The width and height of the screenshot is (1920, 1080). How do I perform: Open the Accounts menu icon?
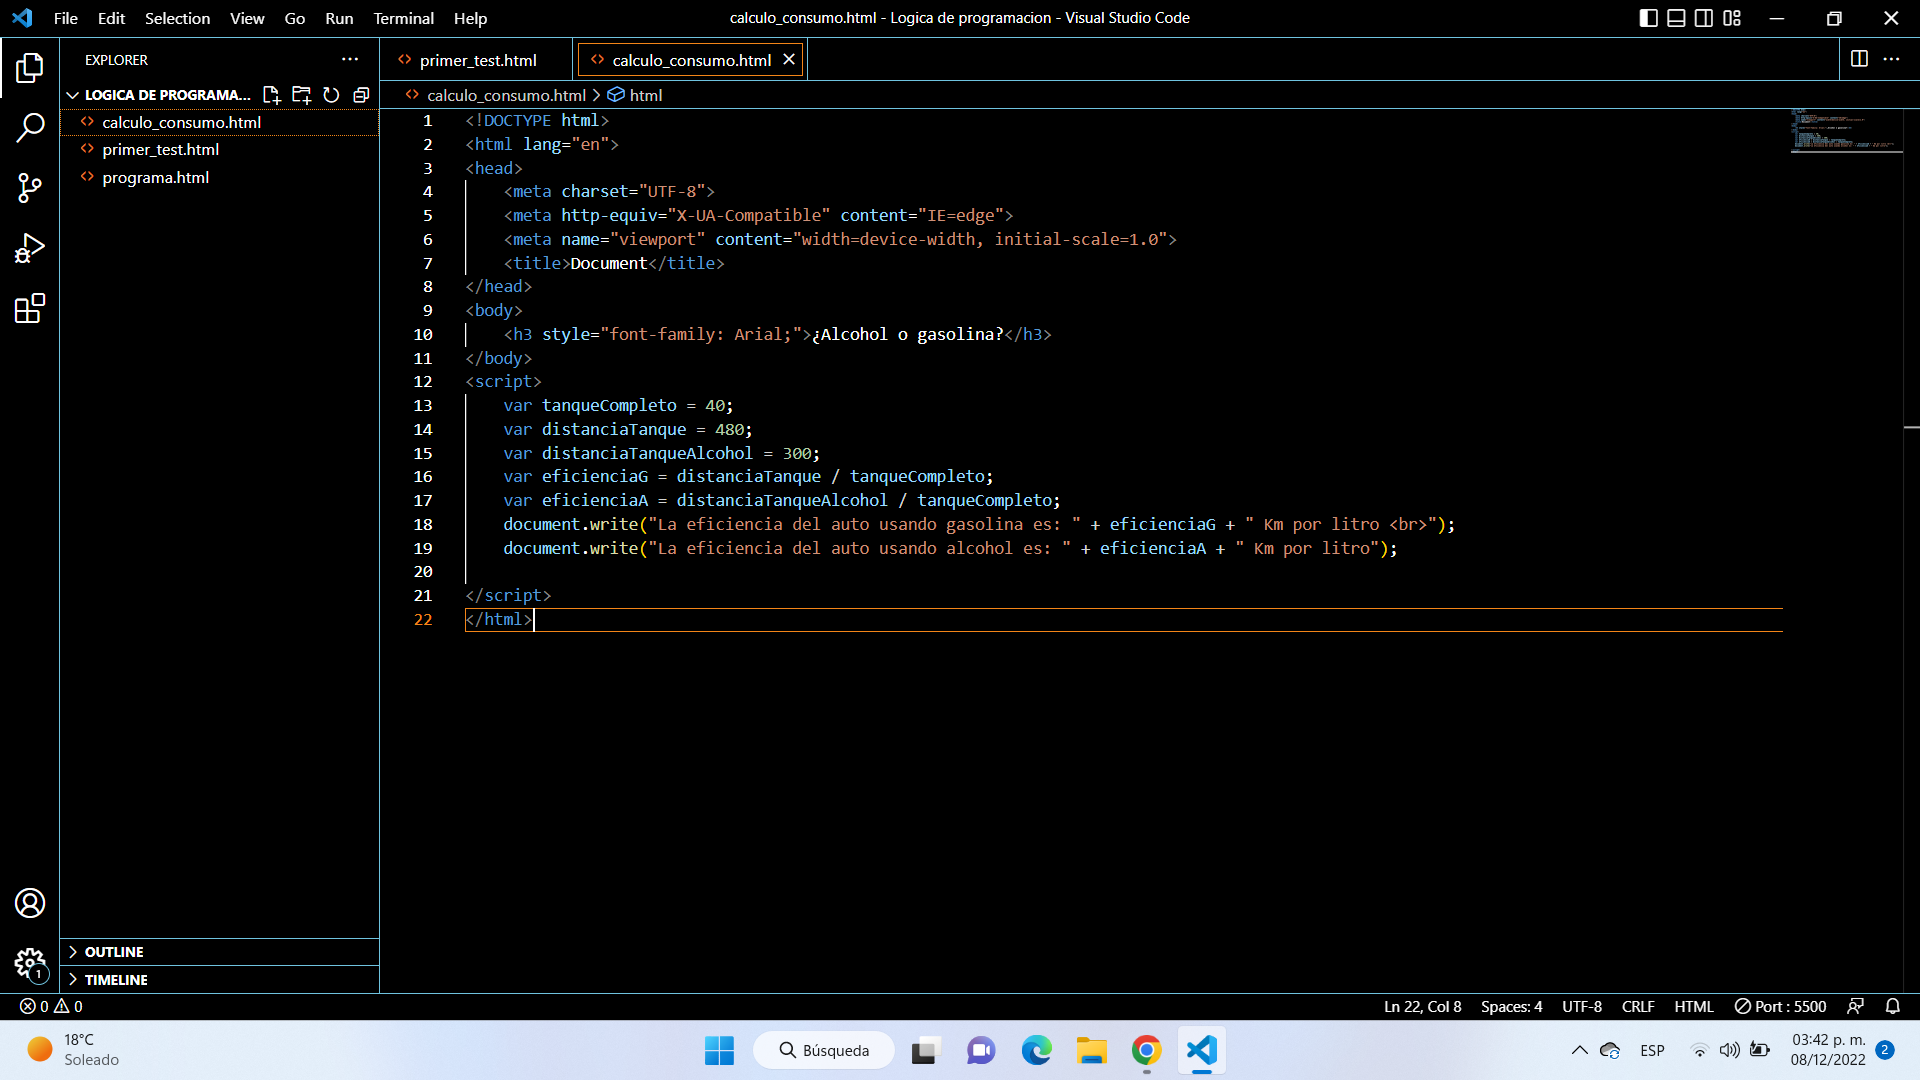point(30,903)
